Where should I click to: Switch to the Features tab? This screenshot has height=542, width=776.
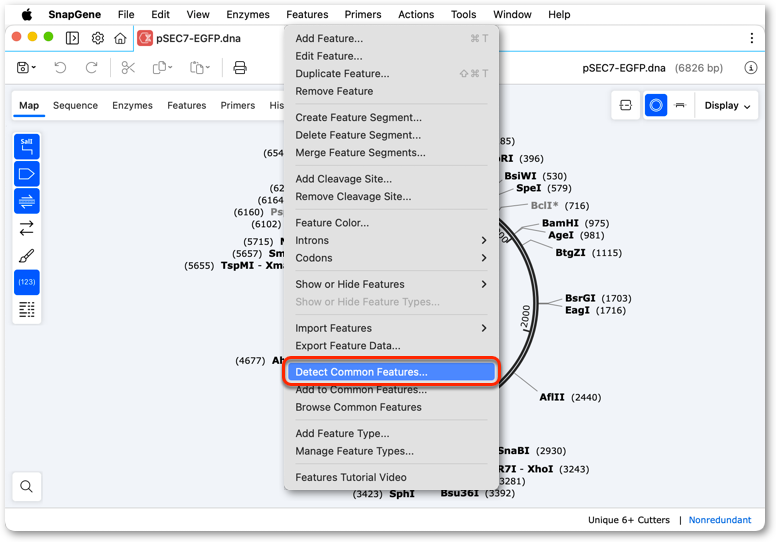(x=187, y=105)
